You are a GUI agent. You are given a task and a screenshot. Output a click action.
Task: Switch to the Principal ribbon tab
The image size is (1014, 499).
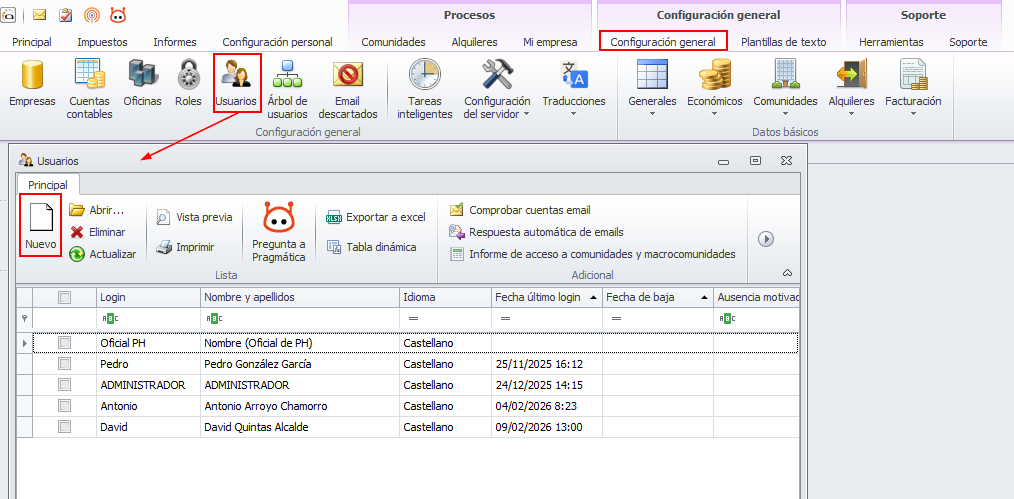point(32,42)
